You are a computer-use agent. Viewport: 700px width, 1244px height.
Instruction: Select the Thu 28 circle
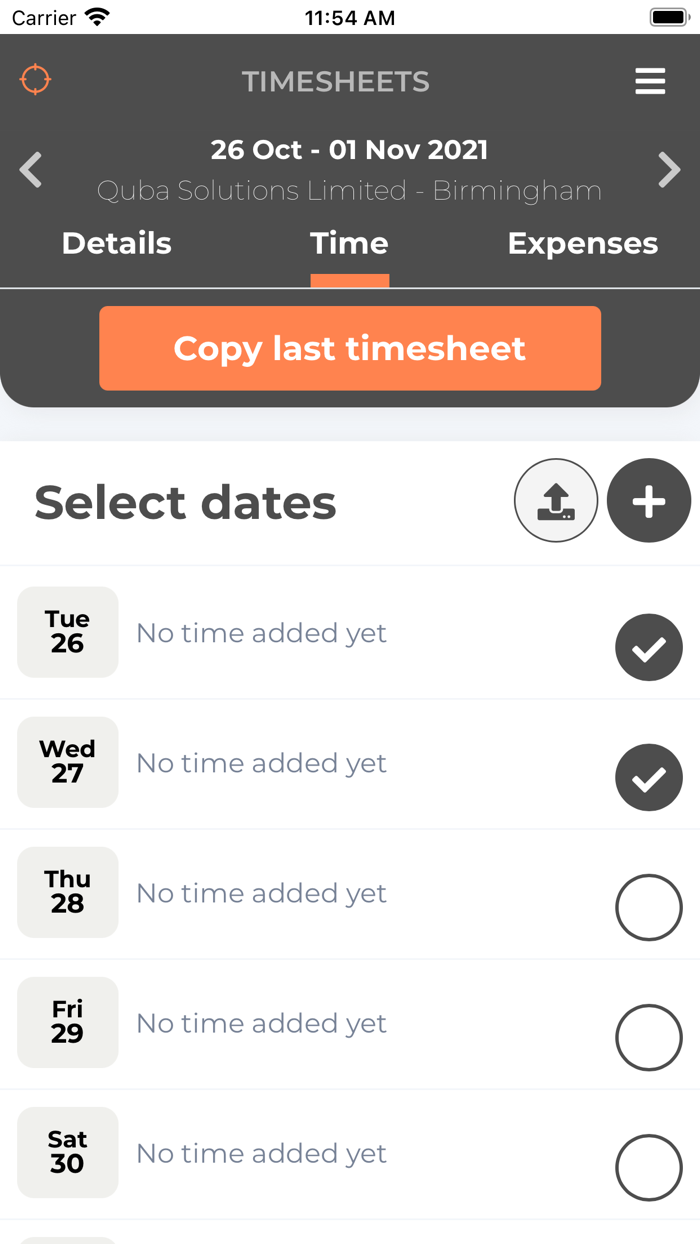(648, 907)
